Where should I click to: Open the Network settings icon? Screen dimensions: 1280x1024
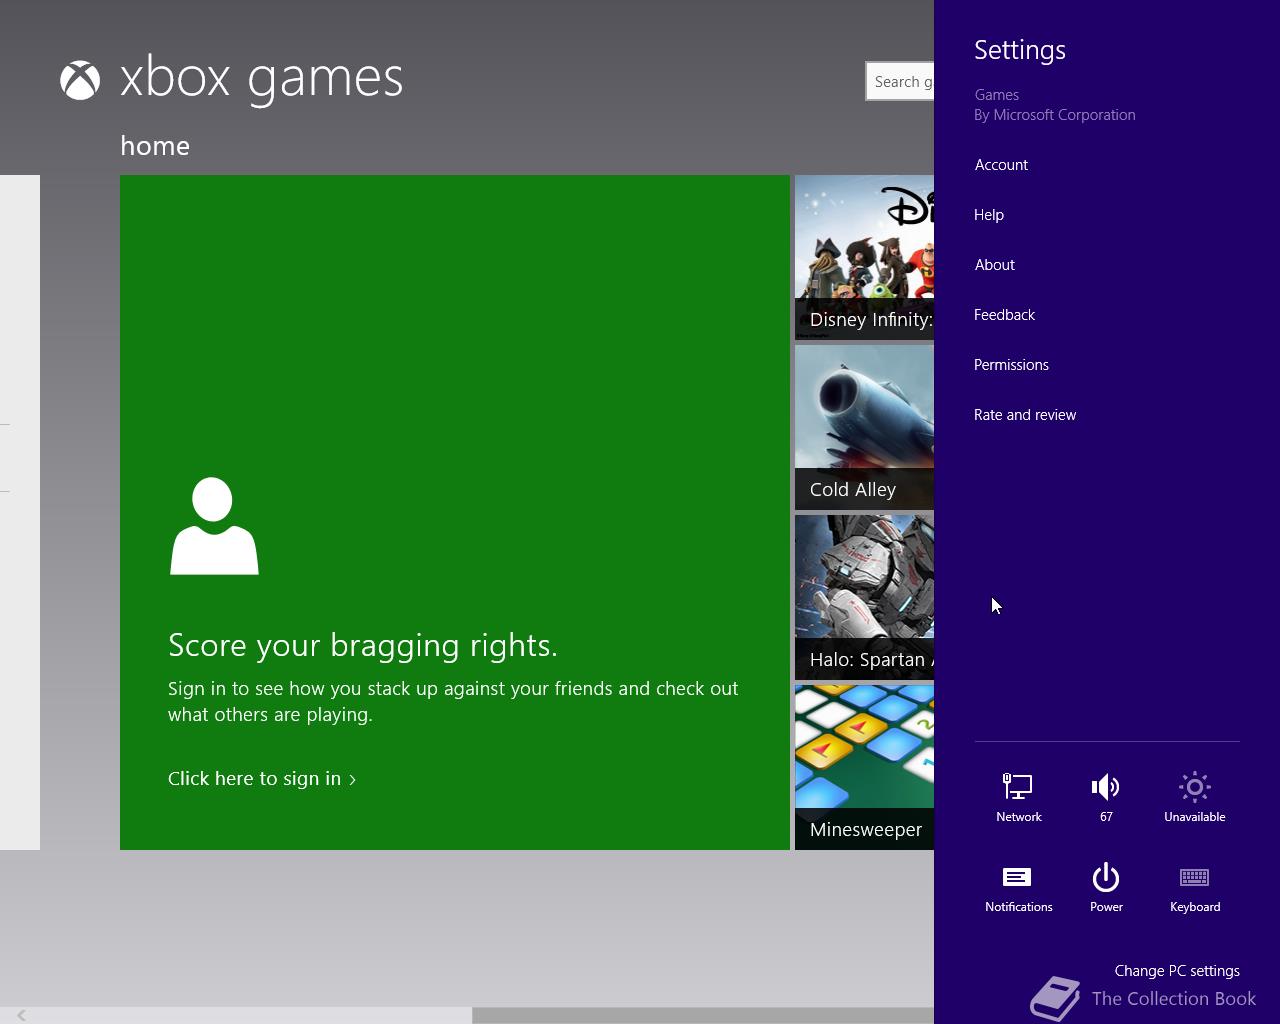1018,798
